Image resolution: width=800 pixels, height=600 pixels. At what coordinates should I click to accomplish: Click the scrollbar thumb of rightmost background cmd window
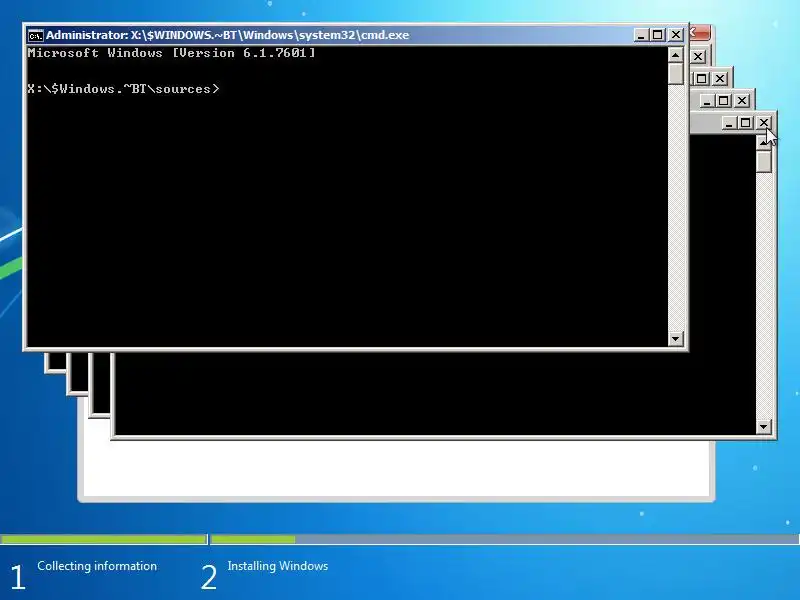click(764, 162)
